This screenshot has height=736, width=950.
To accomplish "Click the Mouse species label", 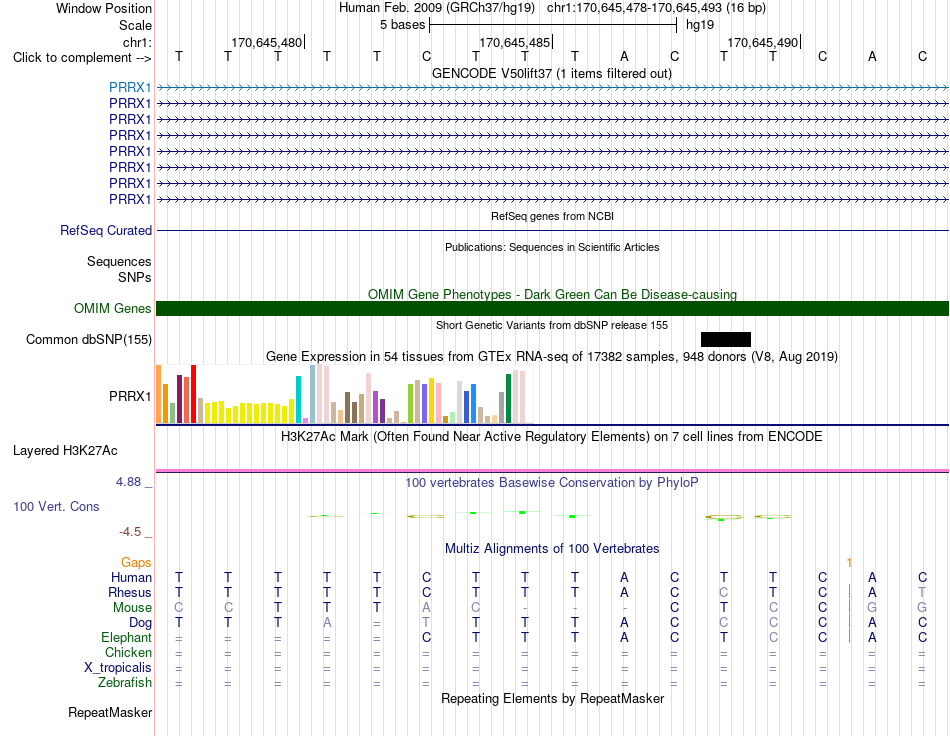I will (x=132, y=608).
